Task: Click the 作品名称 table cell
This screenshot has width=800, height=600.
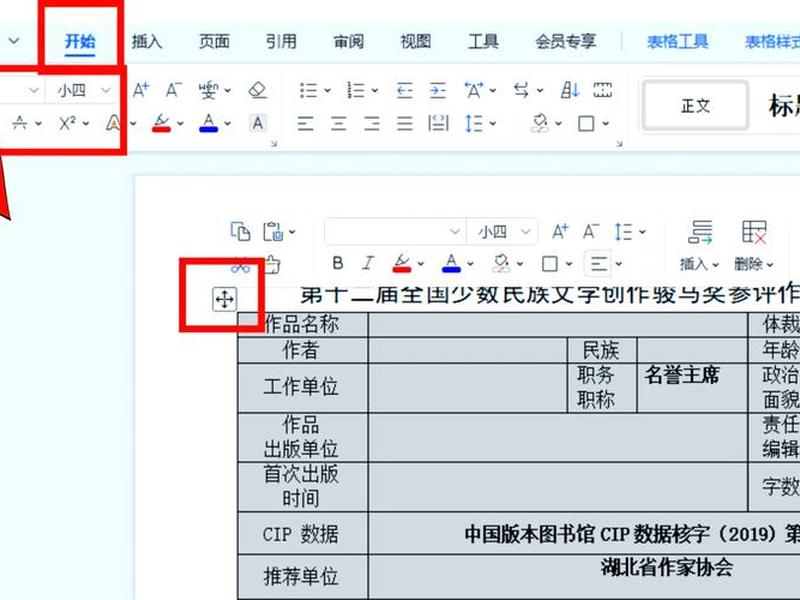Action: [x=303, y=324]
